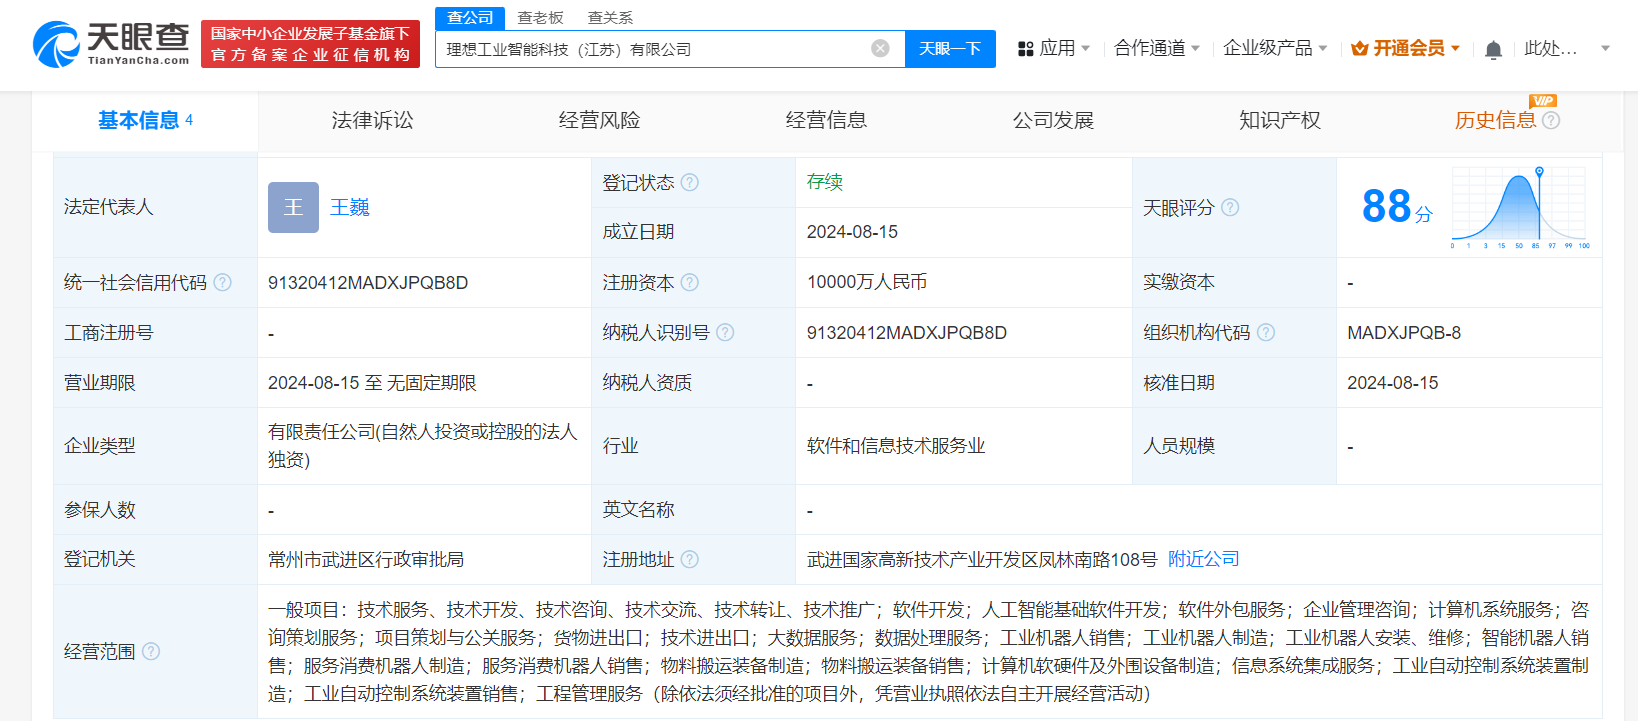Click the marker on the score chart
The image size is (1638, 721).
point(1540,172)
